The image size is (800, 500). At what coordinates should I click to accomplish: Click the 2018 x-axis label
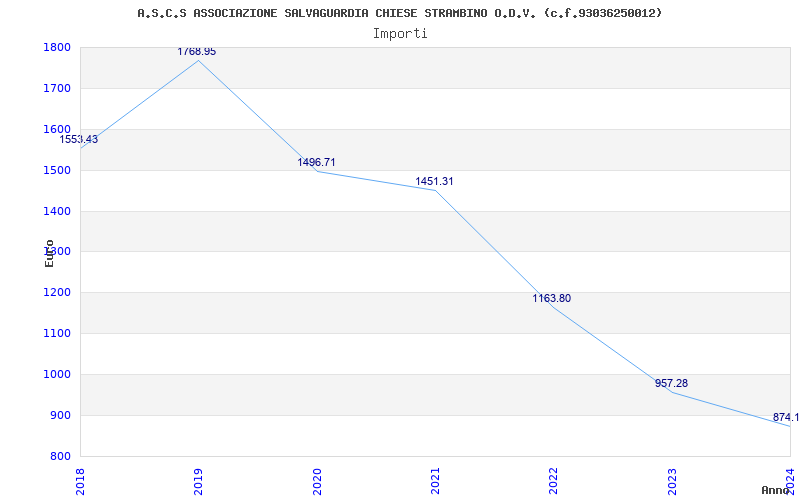[80, 481]
